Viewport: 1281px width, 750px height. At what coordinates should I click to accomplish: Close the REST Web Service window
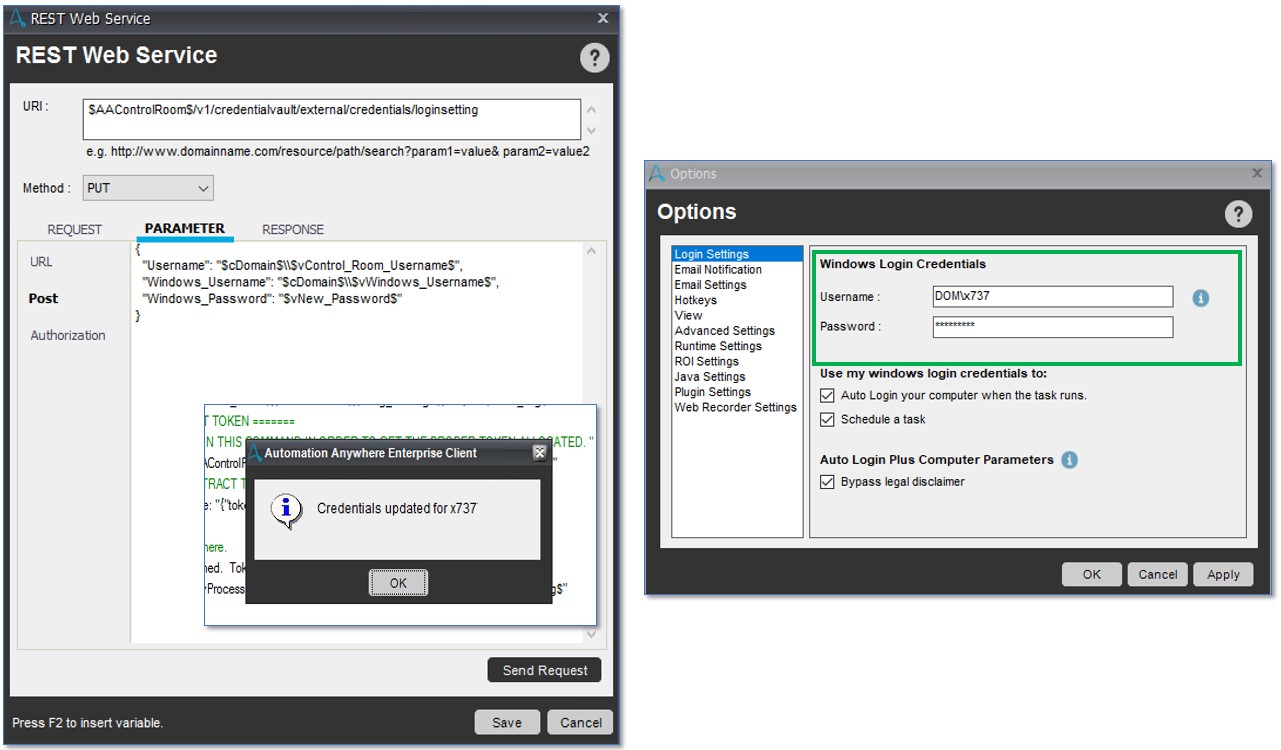pos(602,18)
